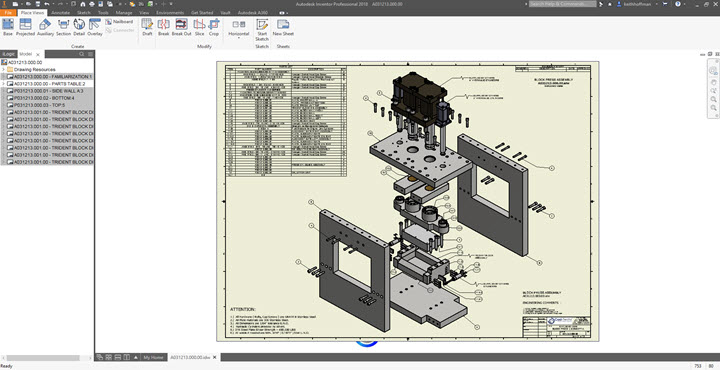Choose the Auxiliary view tool
This screenshot has width=720, height=370.
45,28
